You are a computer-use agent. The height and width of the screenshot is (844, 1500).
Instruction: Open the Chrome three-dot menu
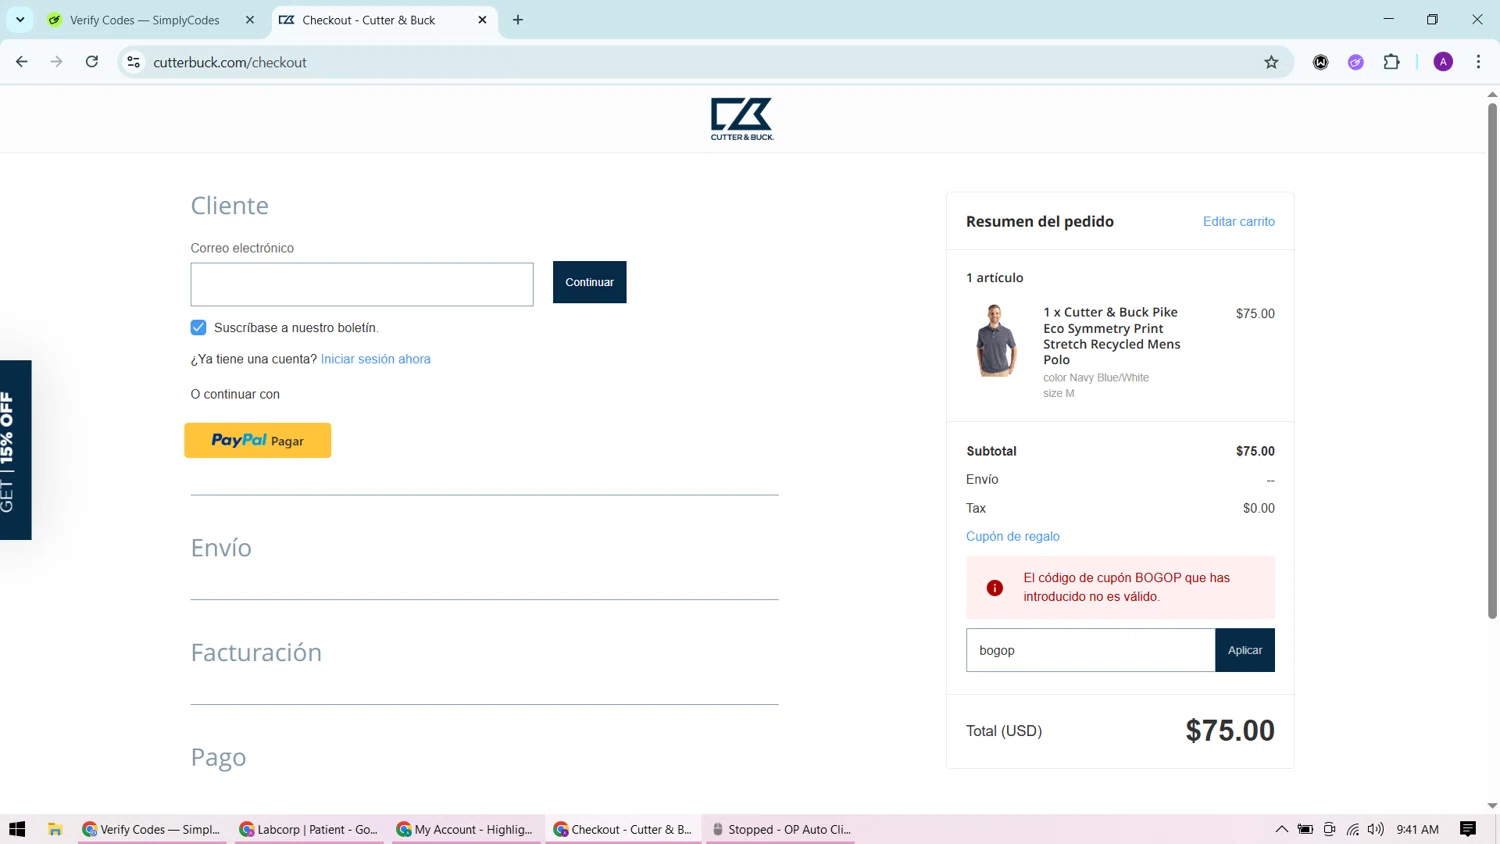click(1478, 62)
